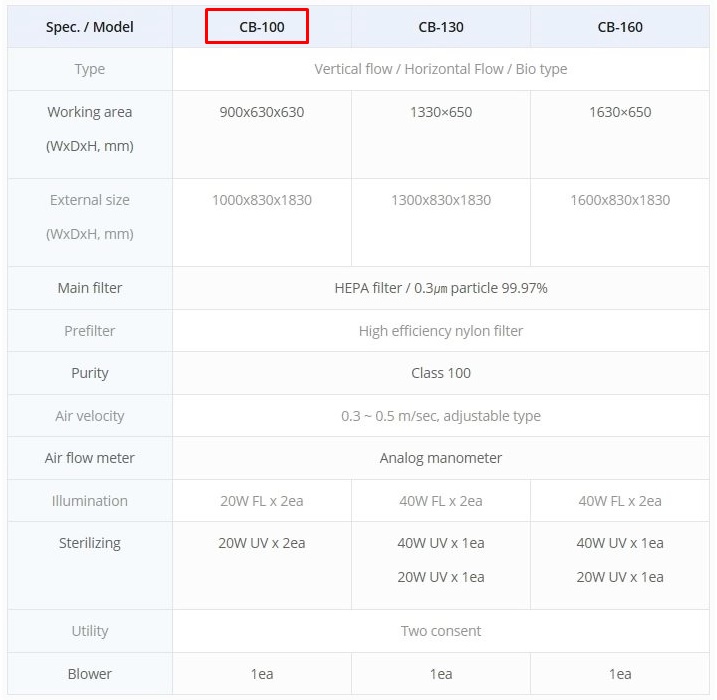Click the 900x630x630 working area value
Screen dimensions: 717x700
pyautogui.click(x=261, y=112)
